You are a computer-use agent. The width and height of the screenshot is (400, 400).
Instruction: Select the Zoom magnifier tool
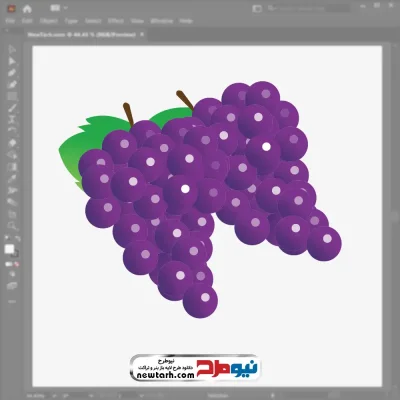point(12,226)
